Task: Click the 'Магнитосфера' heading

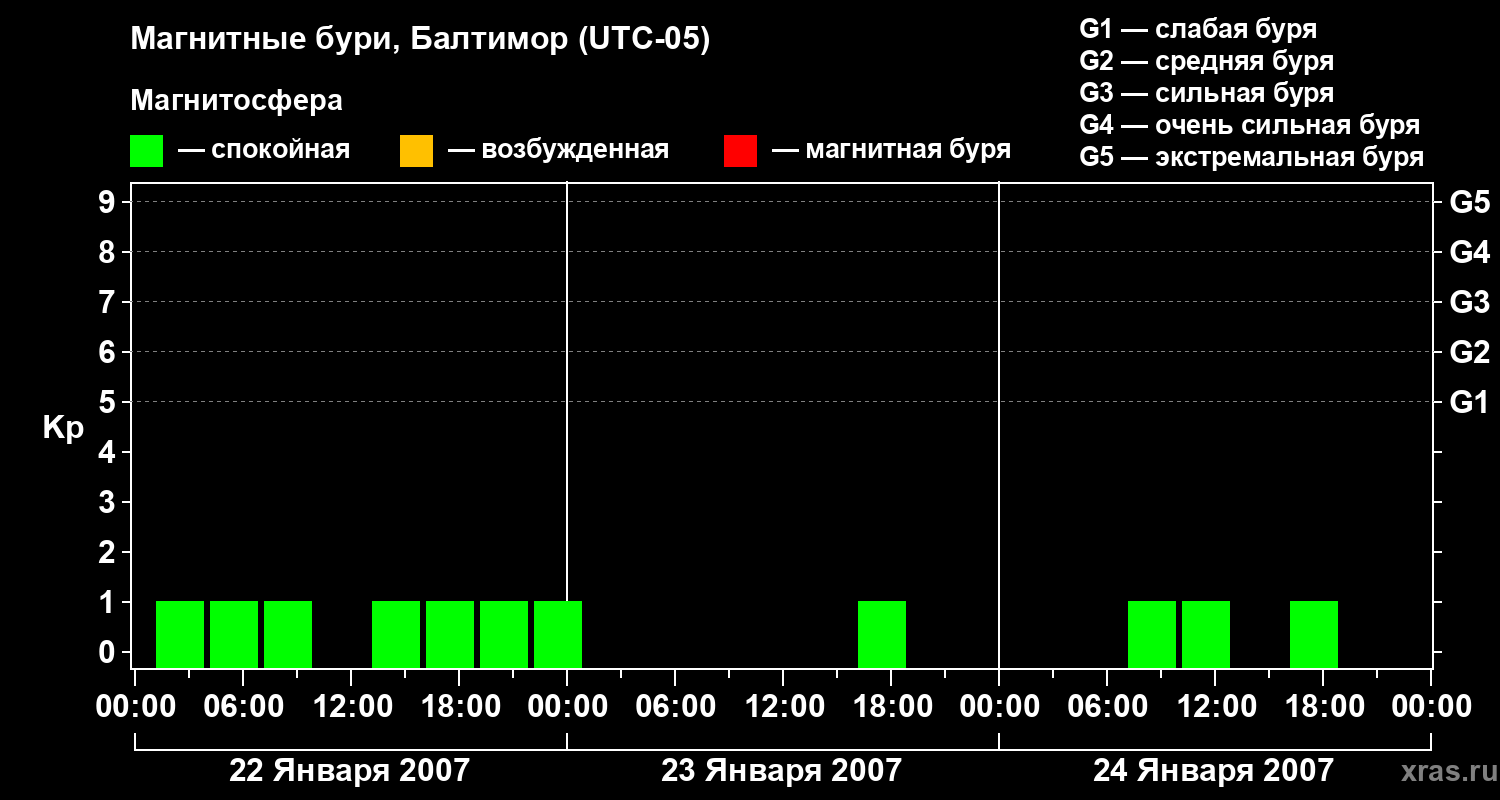Action: click(x=236, y=101)
